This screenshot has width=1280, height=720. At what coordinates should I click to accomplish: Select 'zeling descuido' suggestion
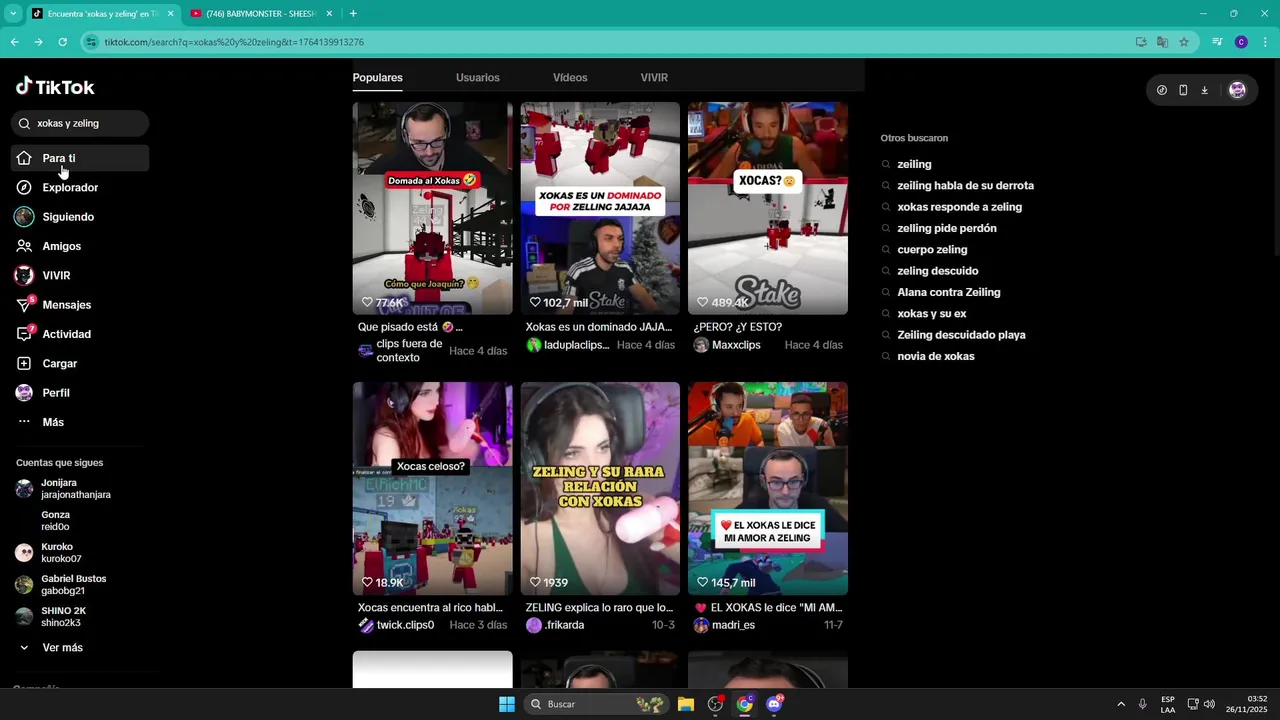coord(938,271)
